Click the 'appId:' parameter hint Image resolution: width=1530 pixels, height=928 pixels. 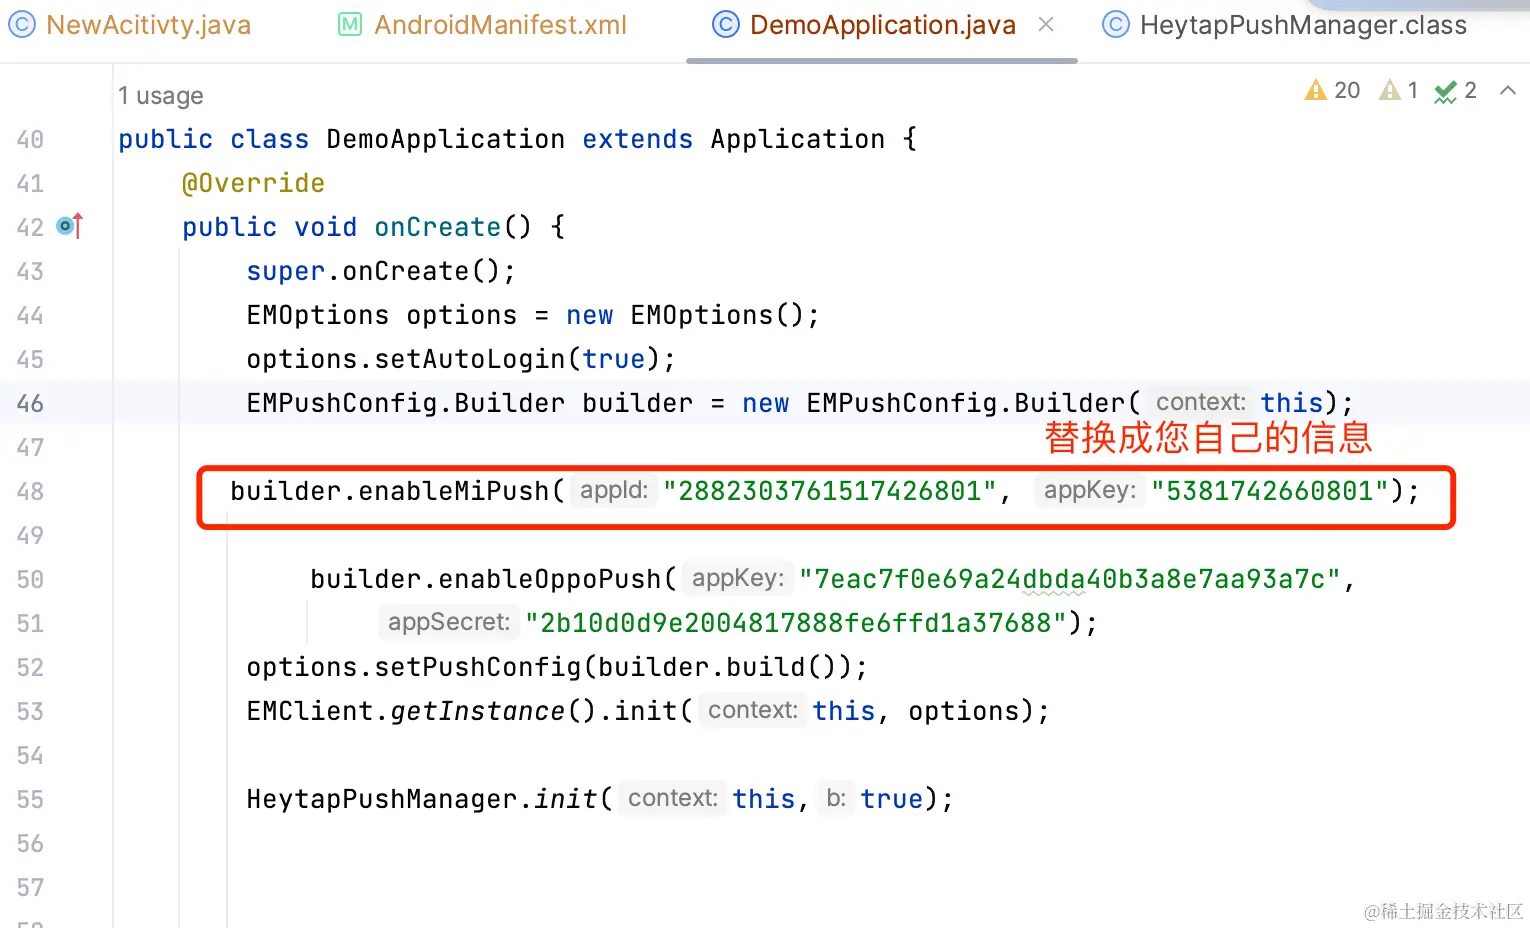pyautogui.click(x=613, y=491)
